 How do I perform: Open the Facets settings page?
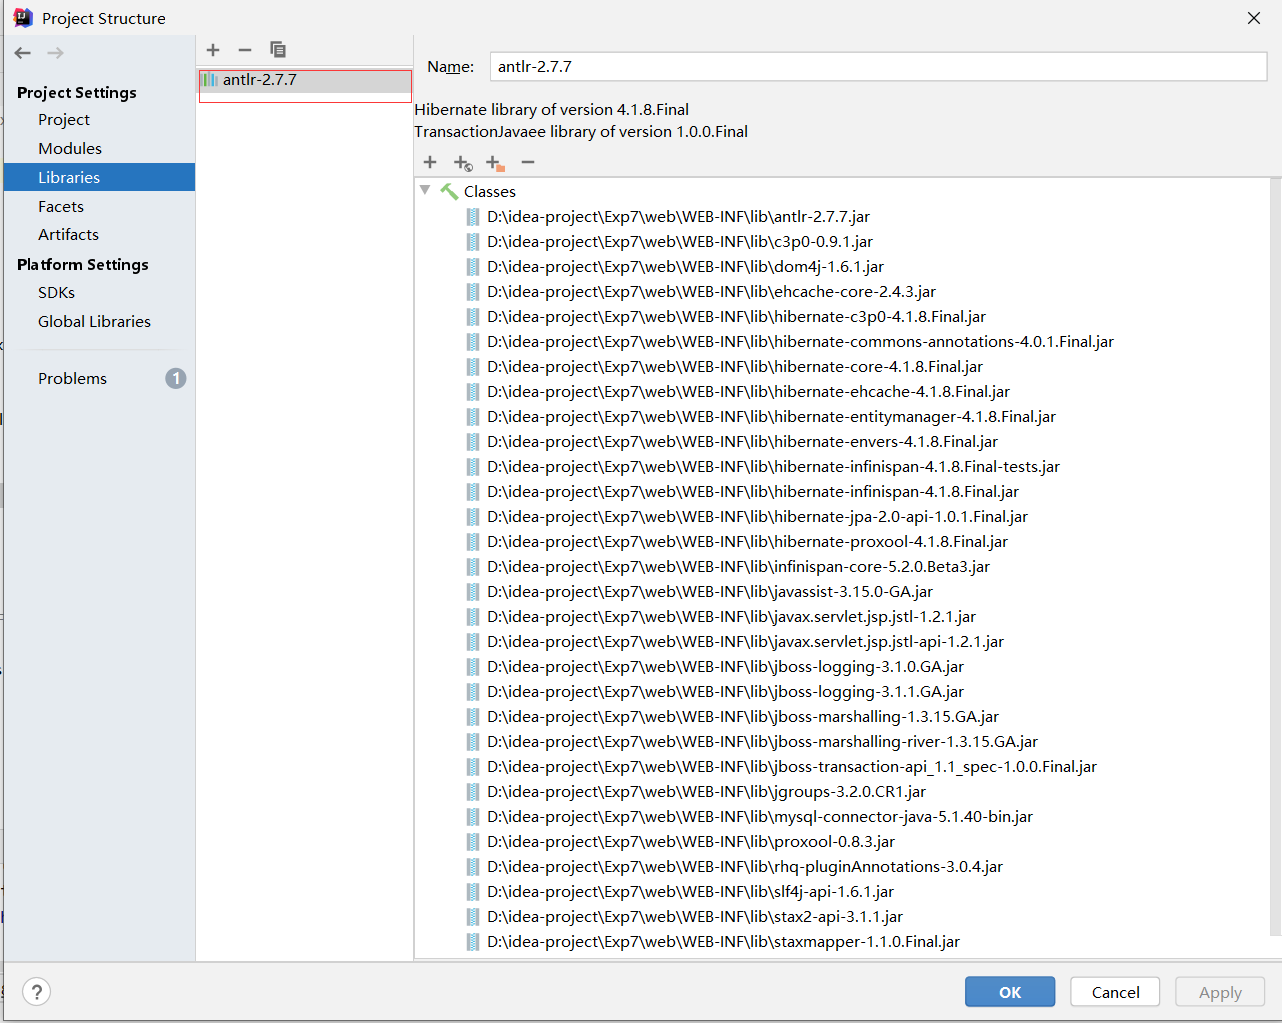pyautogui.click(x=61, y=207)
